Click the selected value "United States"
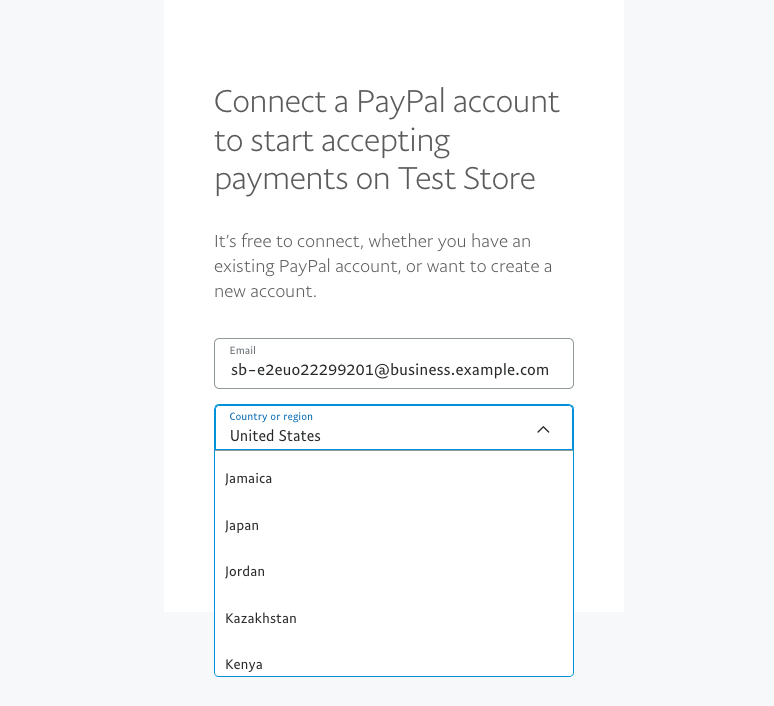This screenshot has height=706, width=774. pos(275,436)
